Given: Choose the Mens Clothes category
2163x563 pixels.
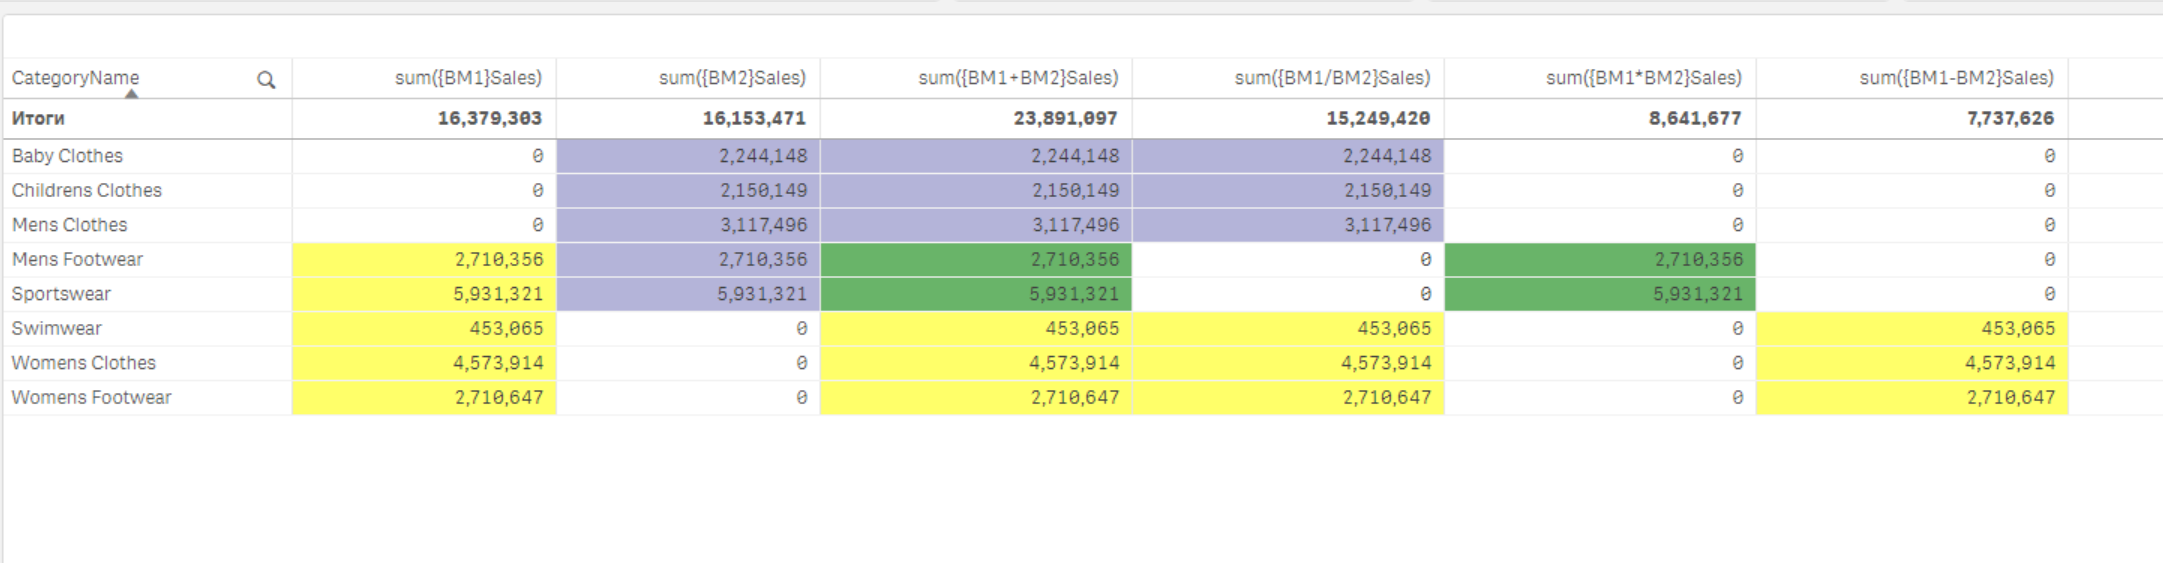Looking at the screenshot, I should (70, 225).
